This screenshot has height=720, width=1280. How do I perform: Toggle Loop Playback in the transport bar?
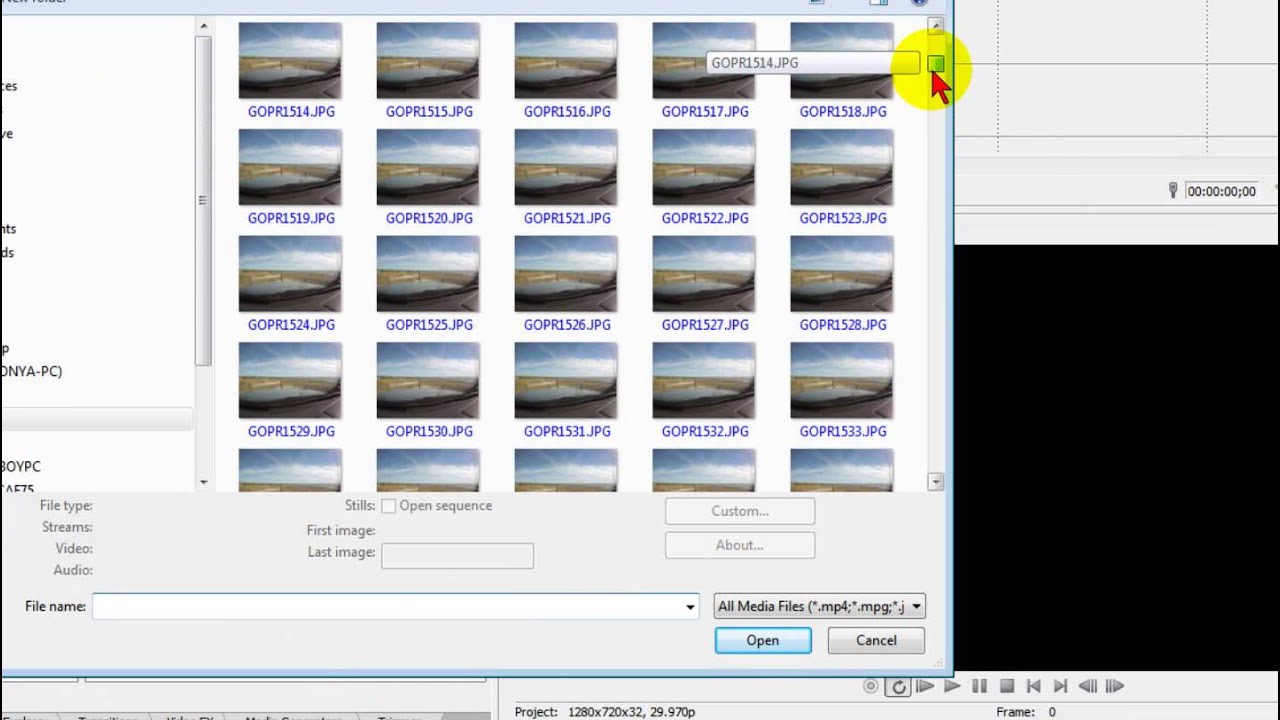pyautogui.click(x=898, y=686)
